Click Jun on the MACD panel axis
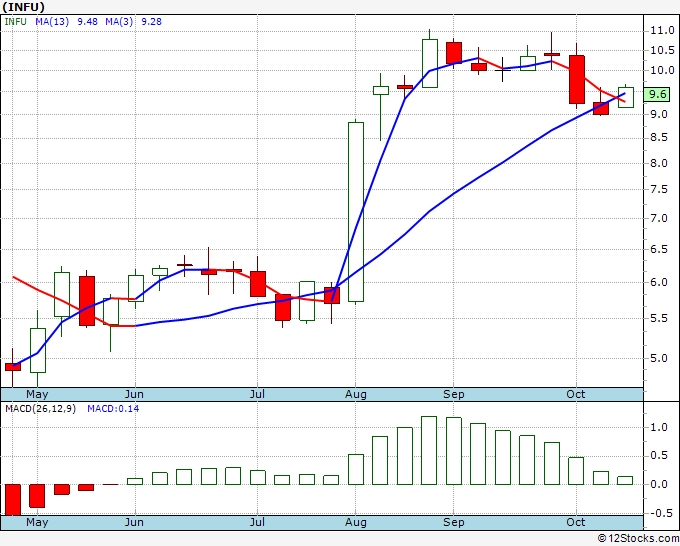 coord(134,522)
